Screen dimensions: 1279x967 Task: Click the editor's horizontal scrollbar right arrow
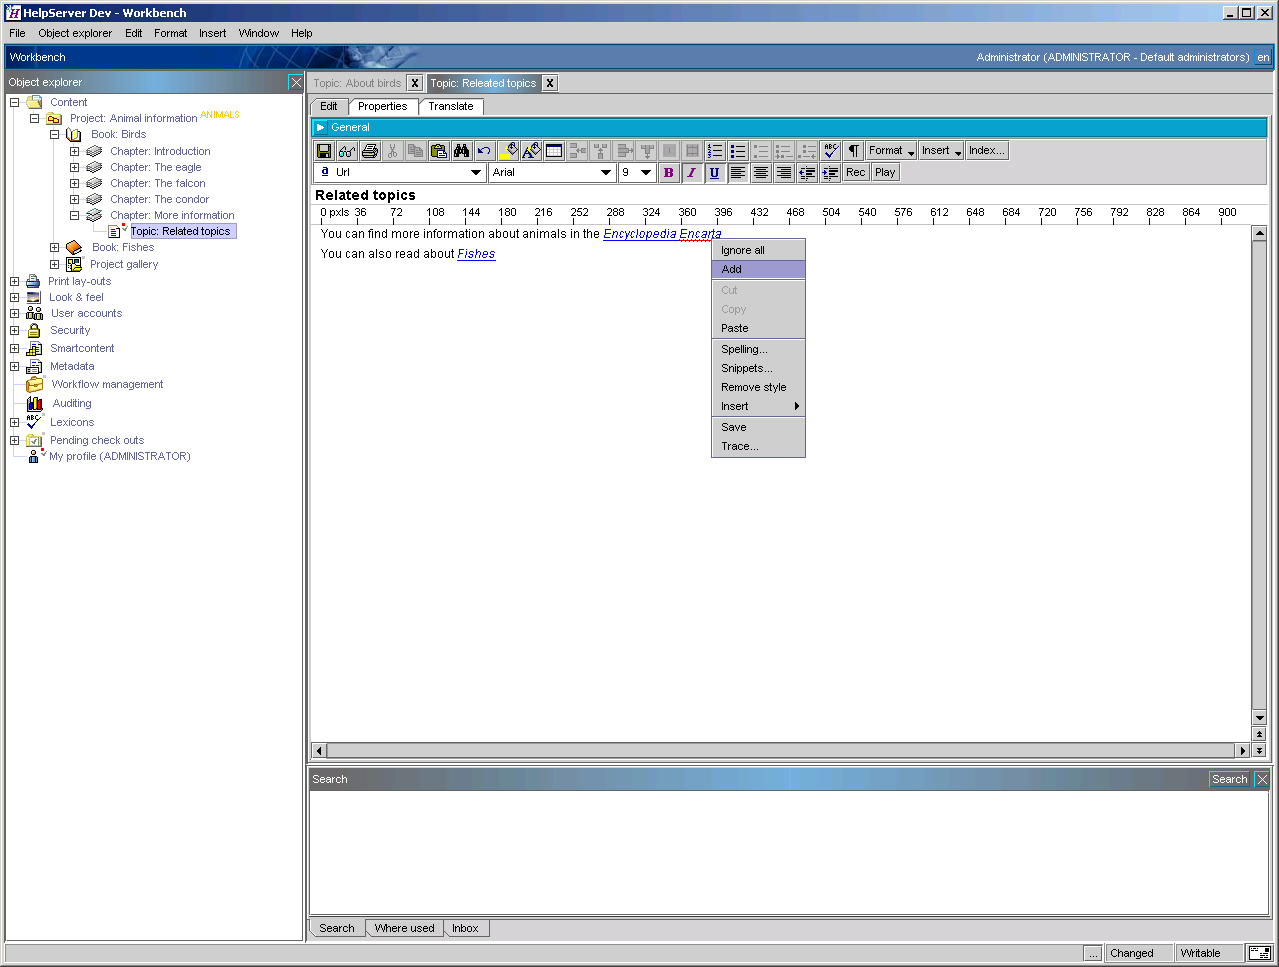coord(1243,750)
